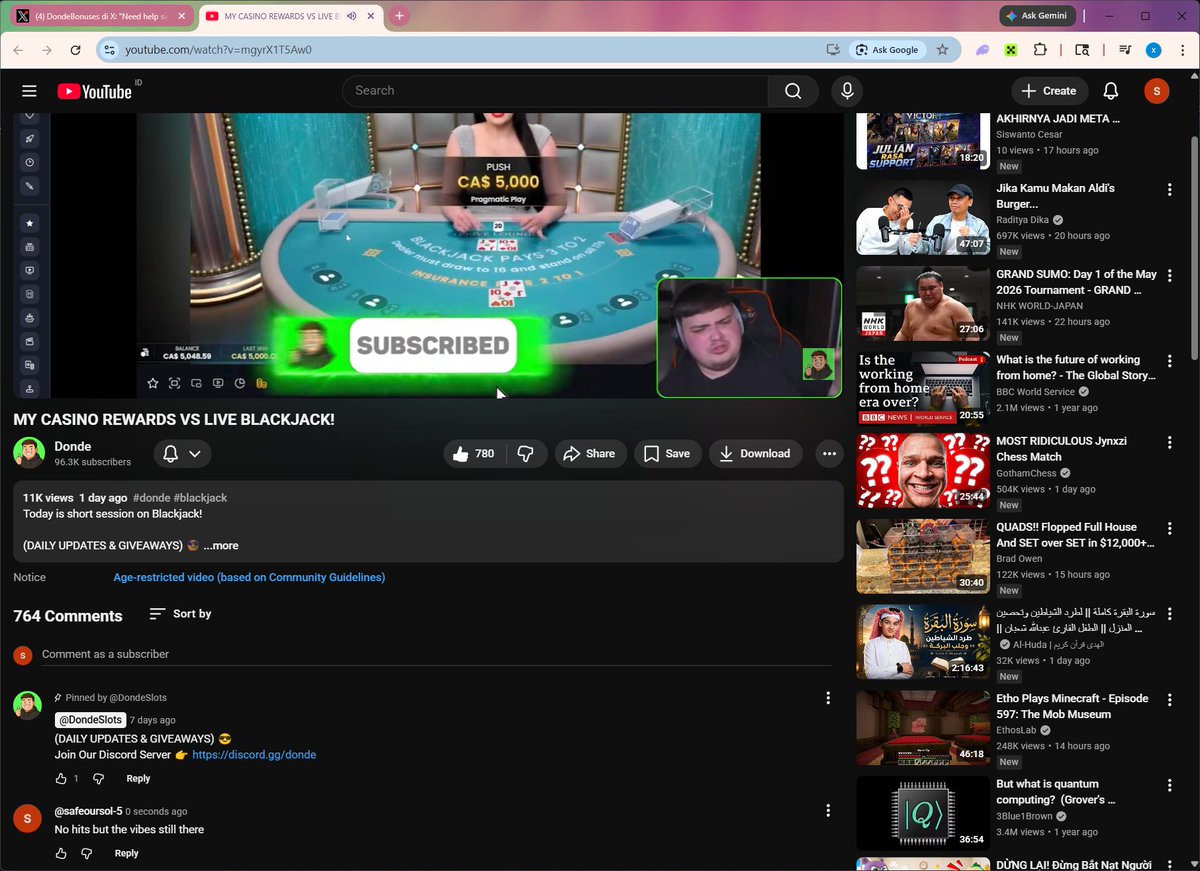1200x871 pixels.
Task: Click Ask Gemini button
Action: point(1037,16)
